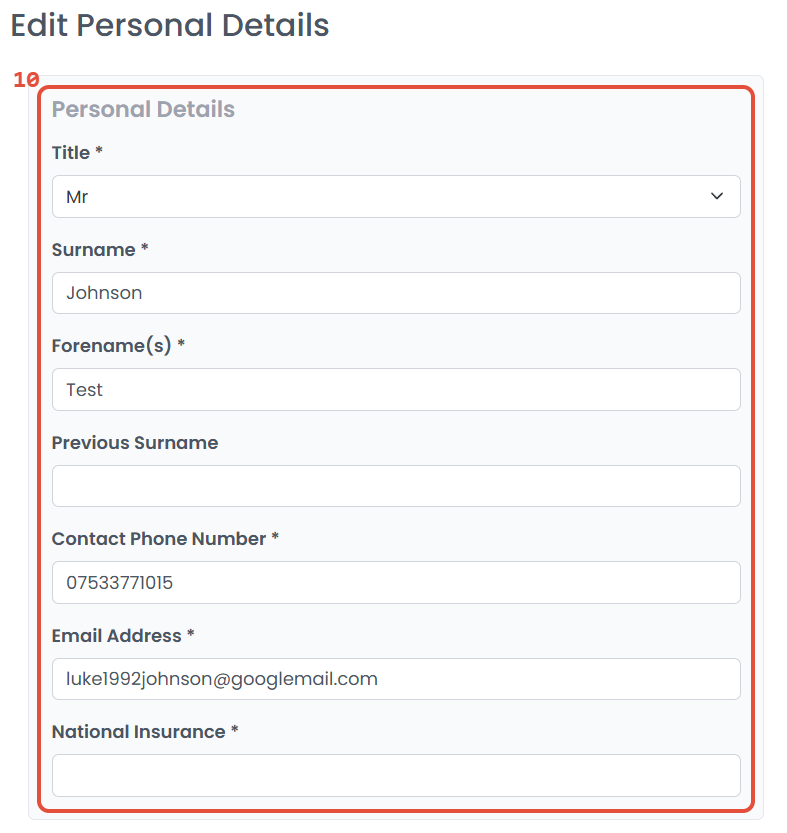This screenshot has width=787, height=833.
Task: Click the Surname label text
Action: (x=94, y=250)
